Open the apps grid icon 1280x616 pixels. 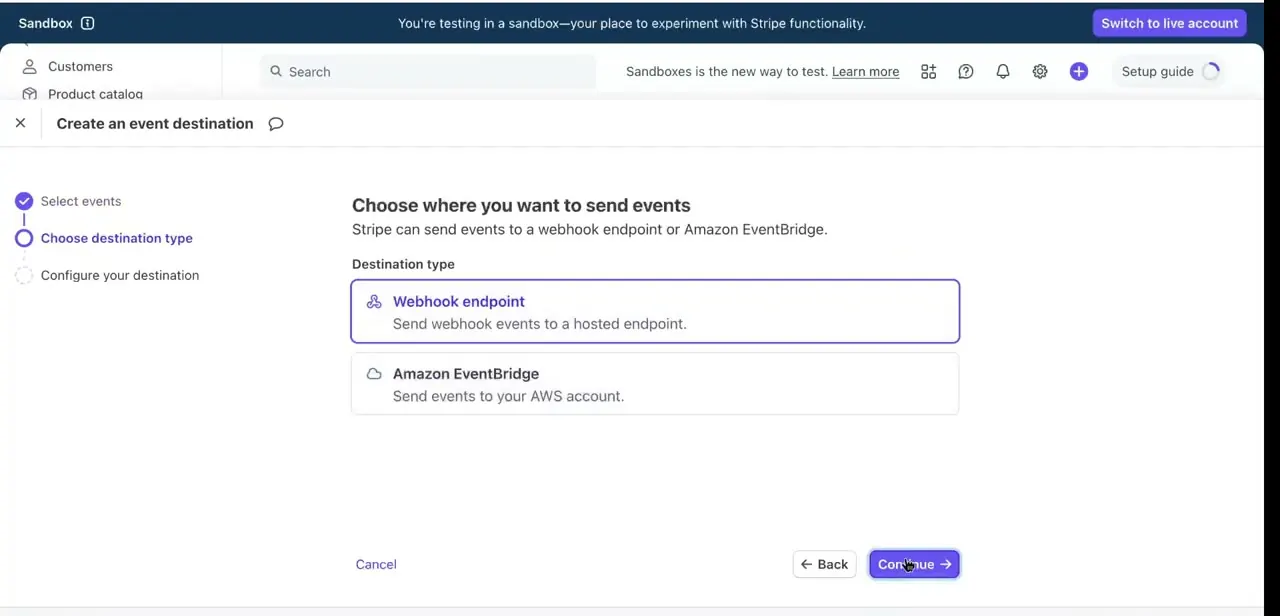(929, 71)
